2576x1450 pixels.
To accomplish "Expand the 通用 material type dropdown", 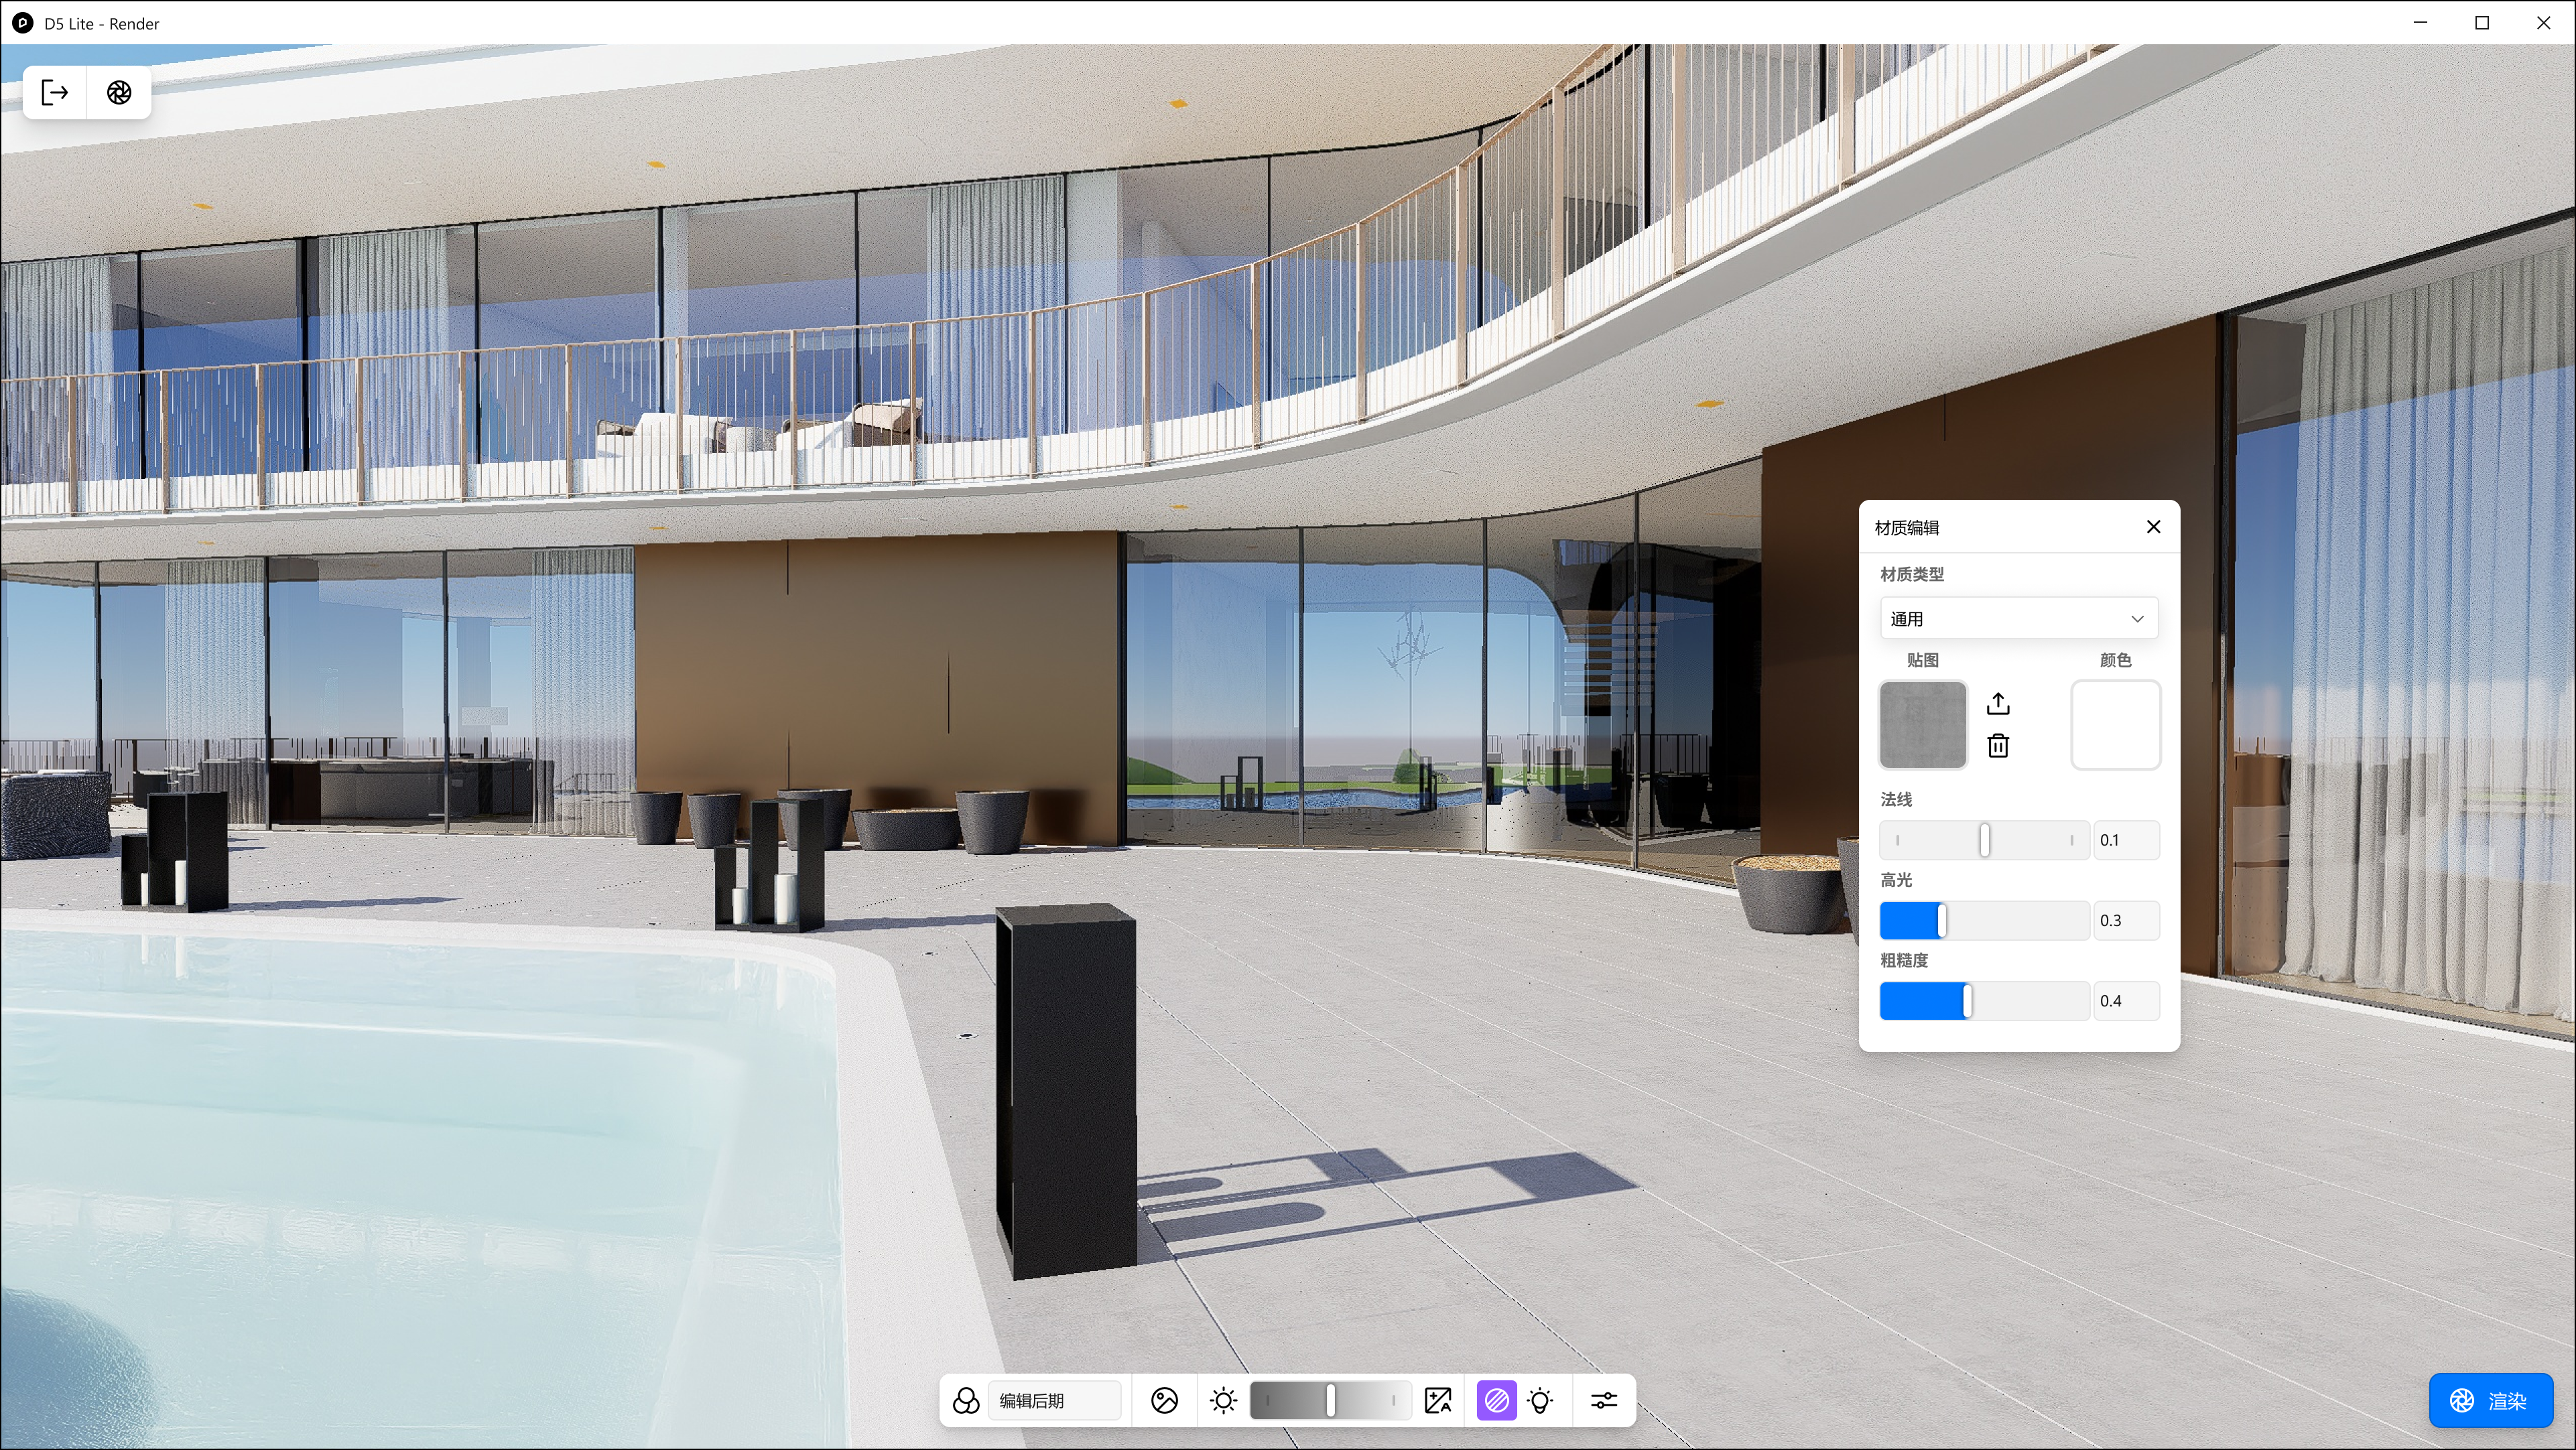I will pos(2019,619).
